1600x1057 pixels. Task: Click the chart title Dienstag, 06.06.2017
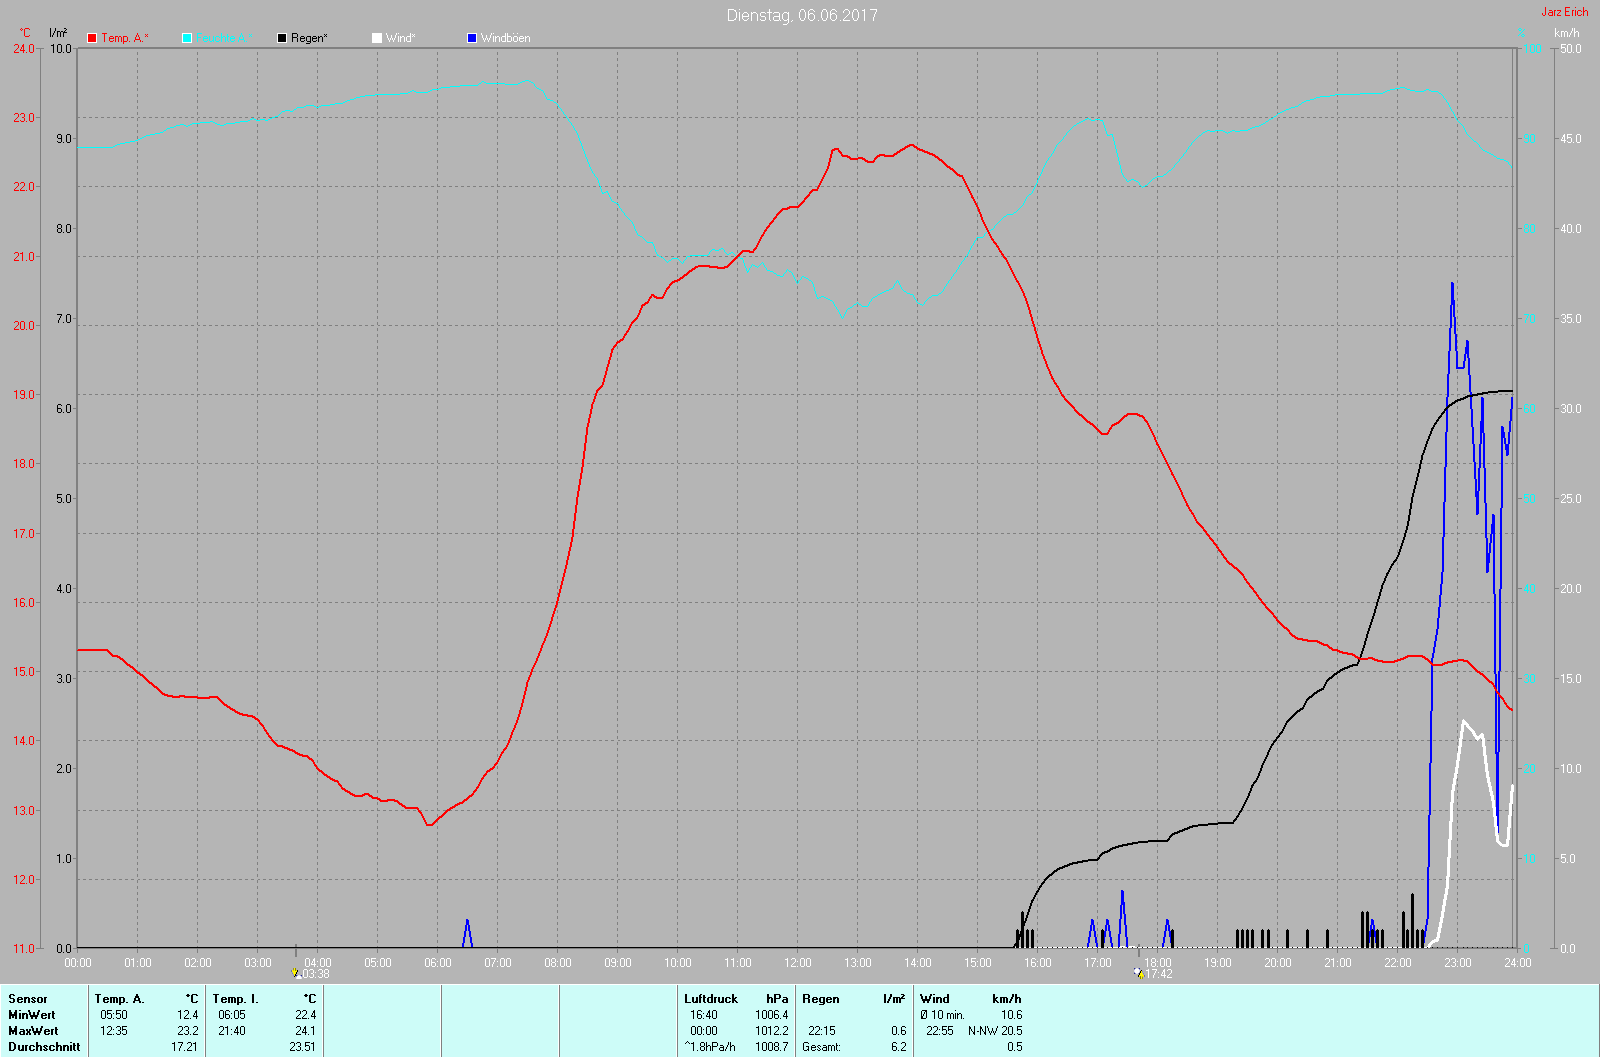click(x=802, y=15)
